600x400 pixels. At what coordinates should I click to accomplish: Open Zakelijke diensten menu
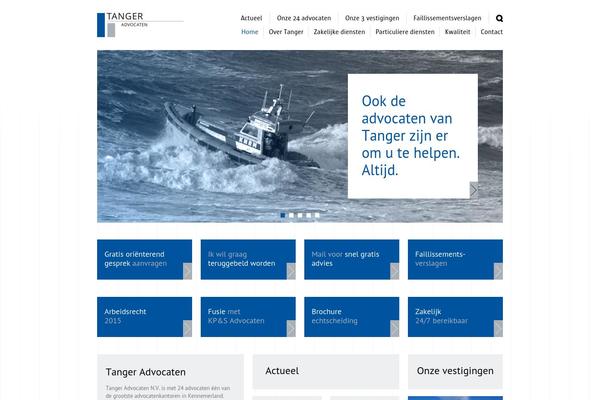339,32
